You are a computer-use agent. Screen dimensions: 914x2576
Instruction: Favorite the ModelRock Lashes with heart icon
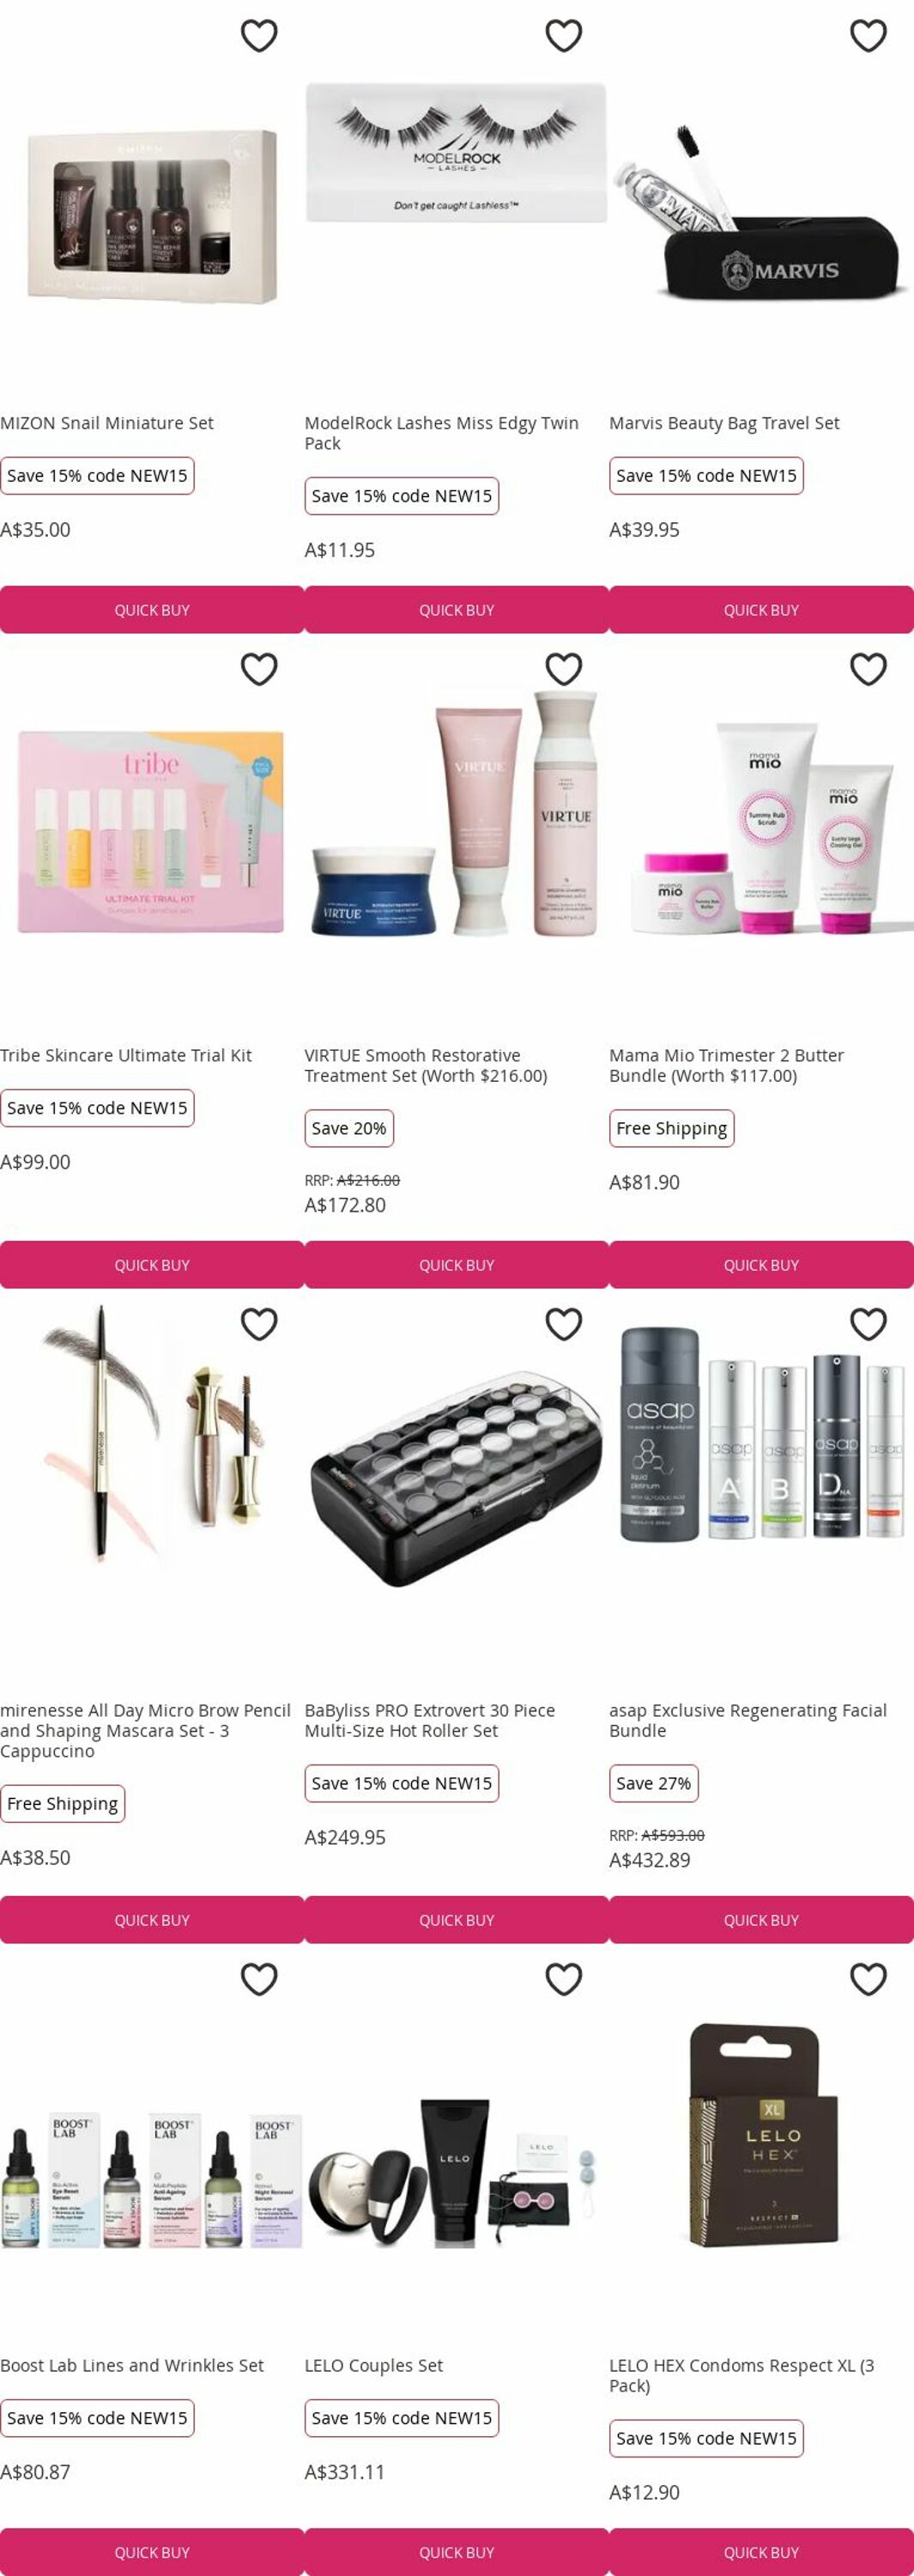coord(564,36)
